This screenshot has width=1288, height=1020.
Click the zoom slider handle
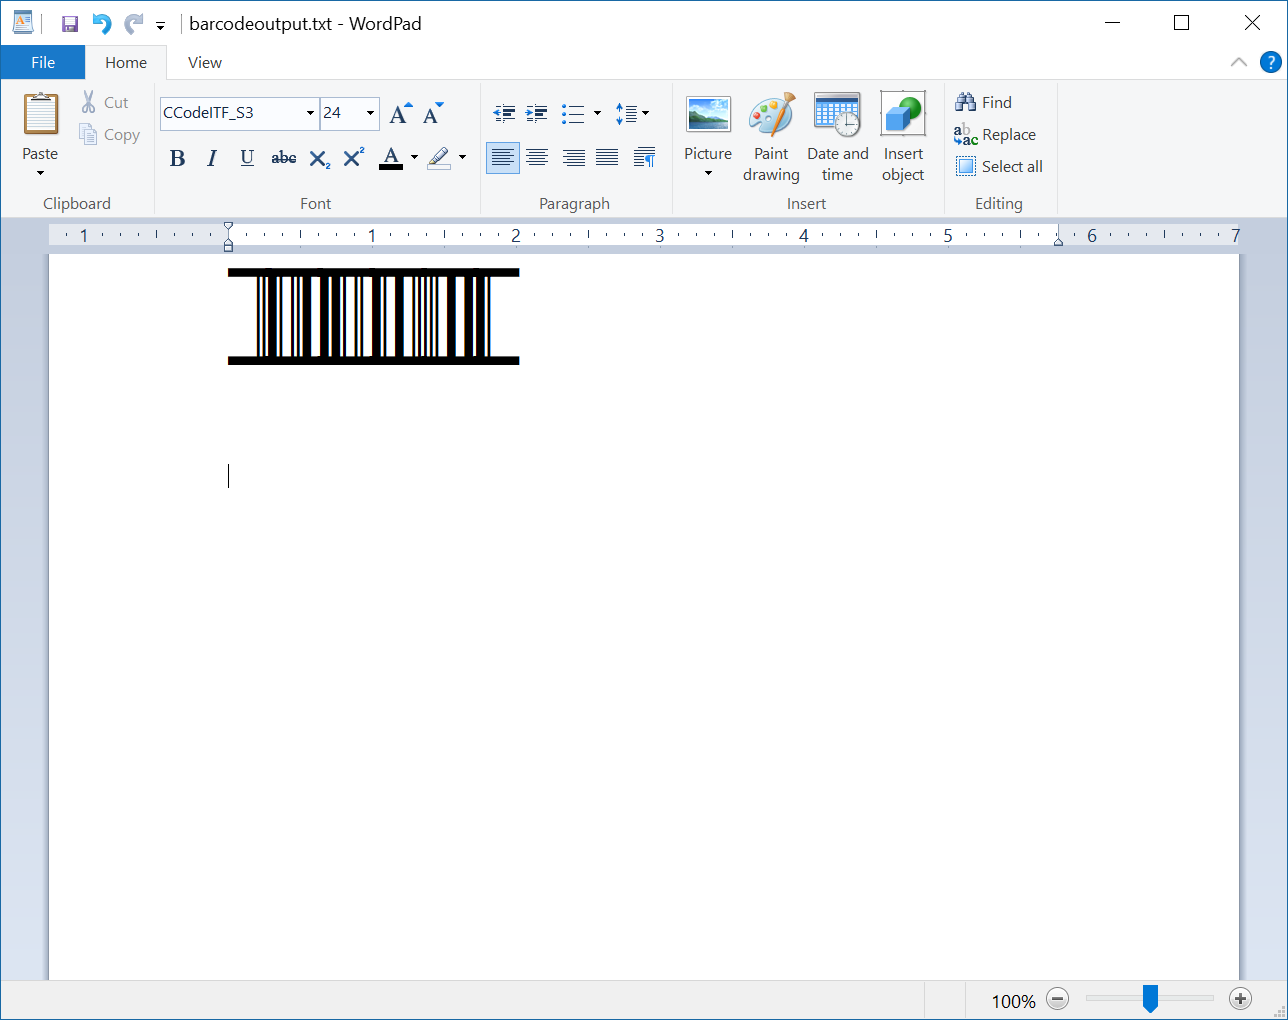click(x=1150, y=998)
